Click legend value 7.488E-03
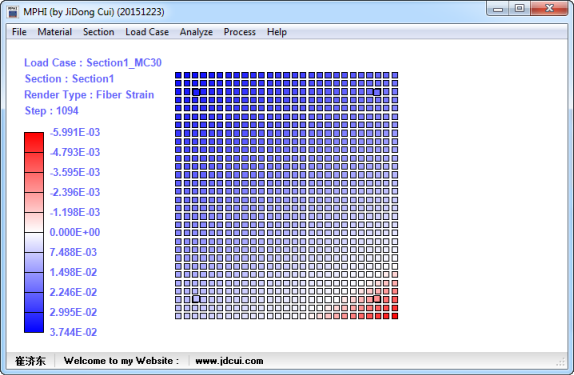 (73, 252)
